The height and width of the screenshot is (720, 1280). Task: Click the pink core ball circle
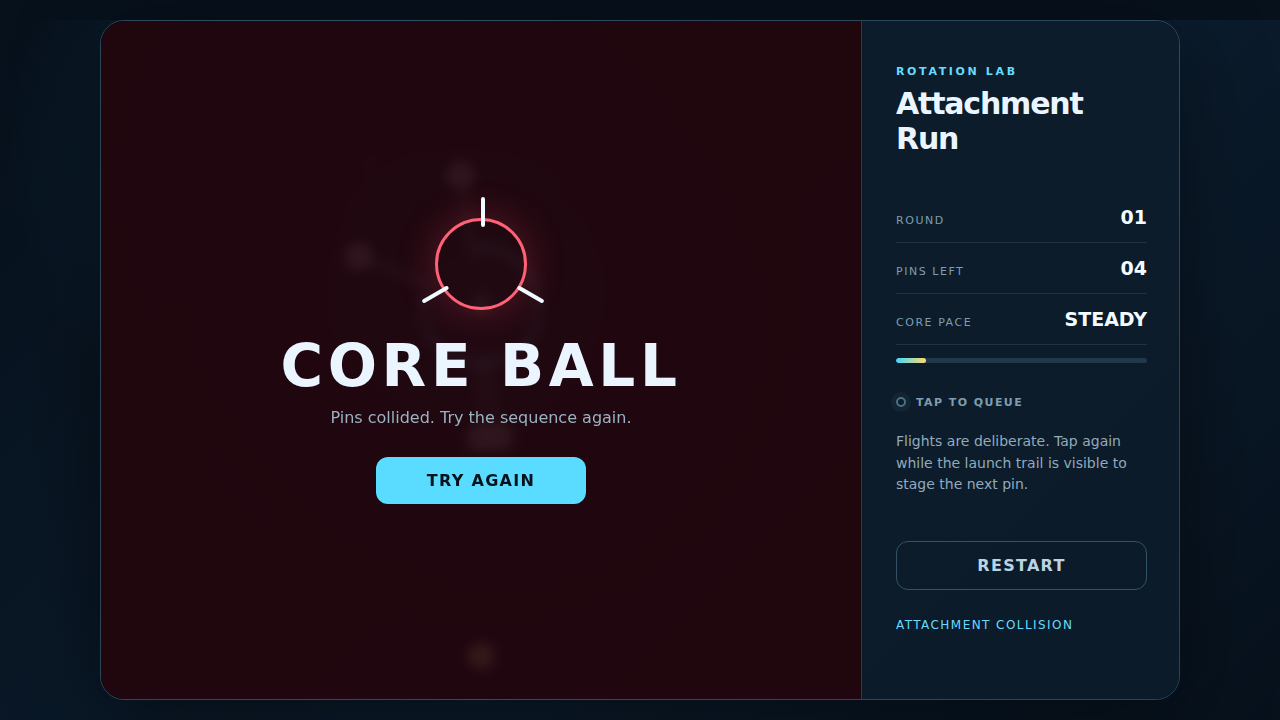coord(481,264)
